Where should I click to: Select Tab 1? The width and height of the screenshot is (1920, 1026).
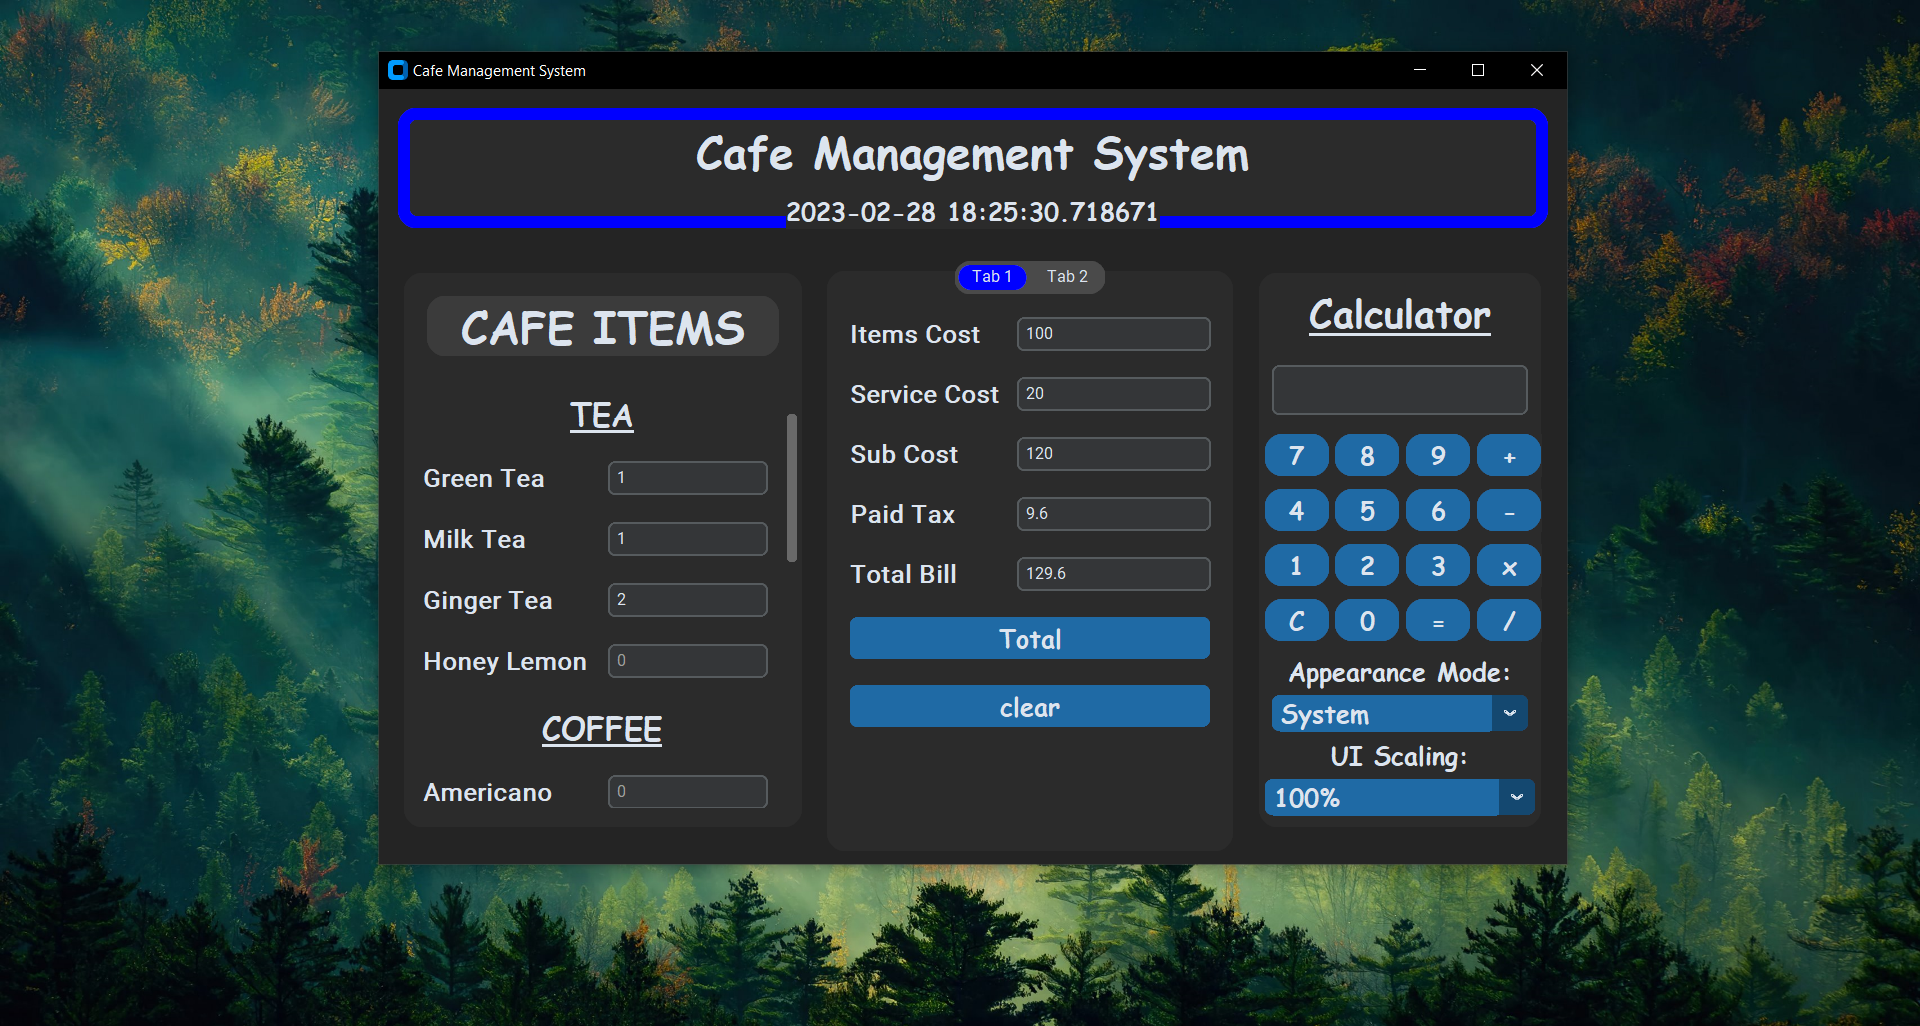991,277
